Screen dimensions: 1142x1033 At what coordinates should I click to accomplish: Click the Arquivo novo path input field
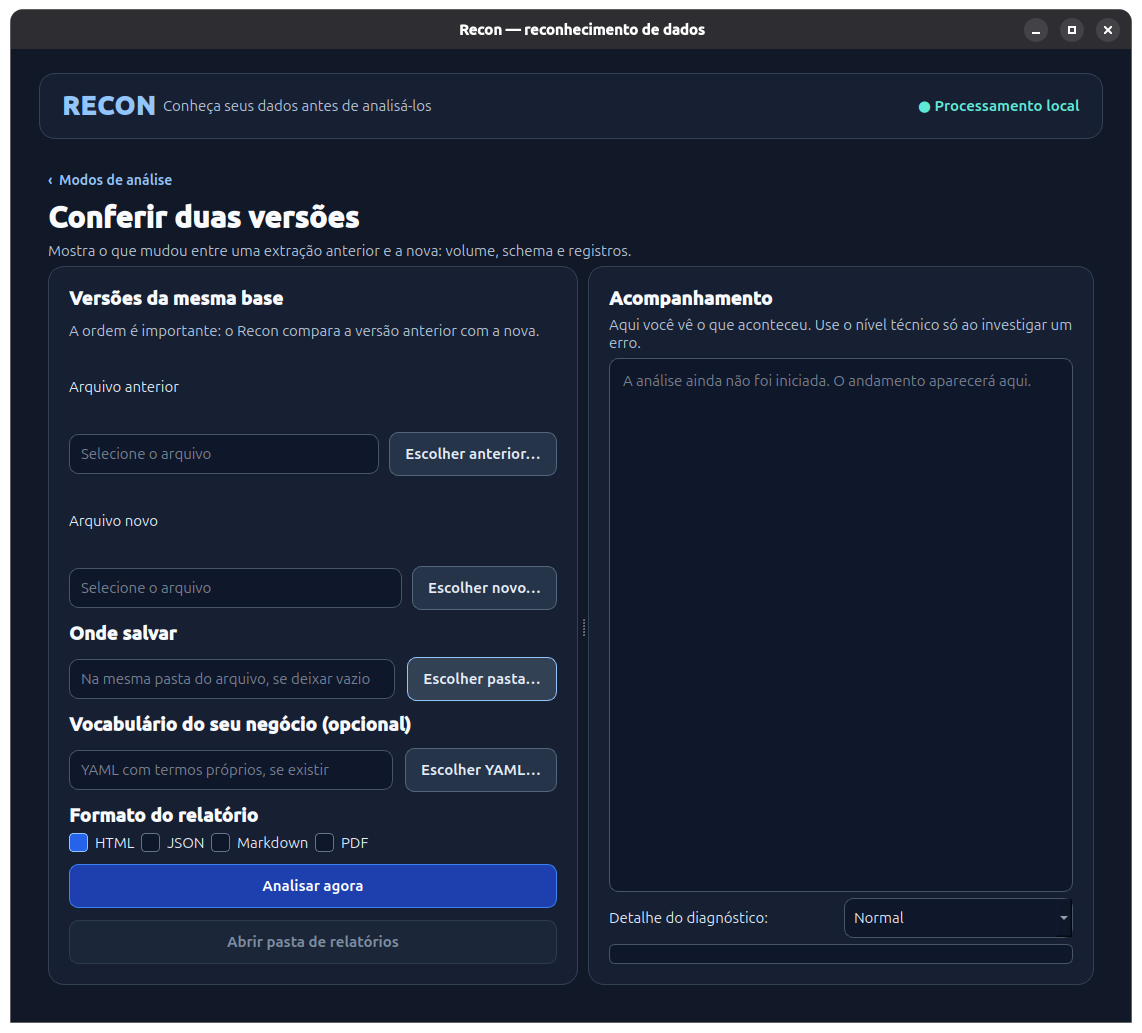(235, 588)
